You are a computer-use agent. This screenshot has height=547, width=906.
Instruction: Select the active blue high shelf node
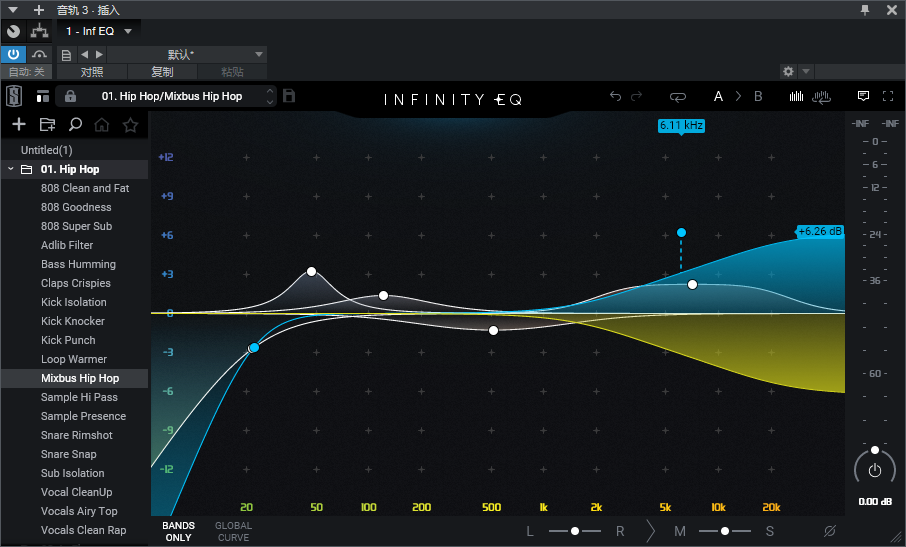click(x=681, y=232)
